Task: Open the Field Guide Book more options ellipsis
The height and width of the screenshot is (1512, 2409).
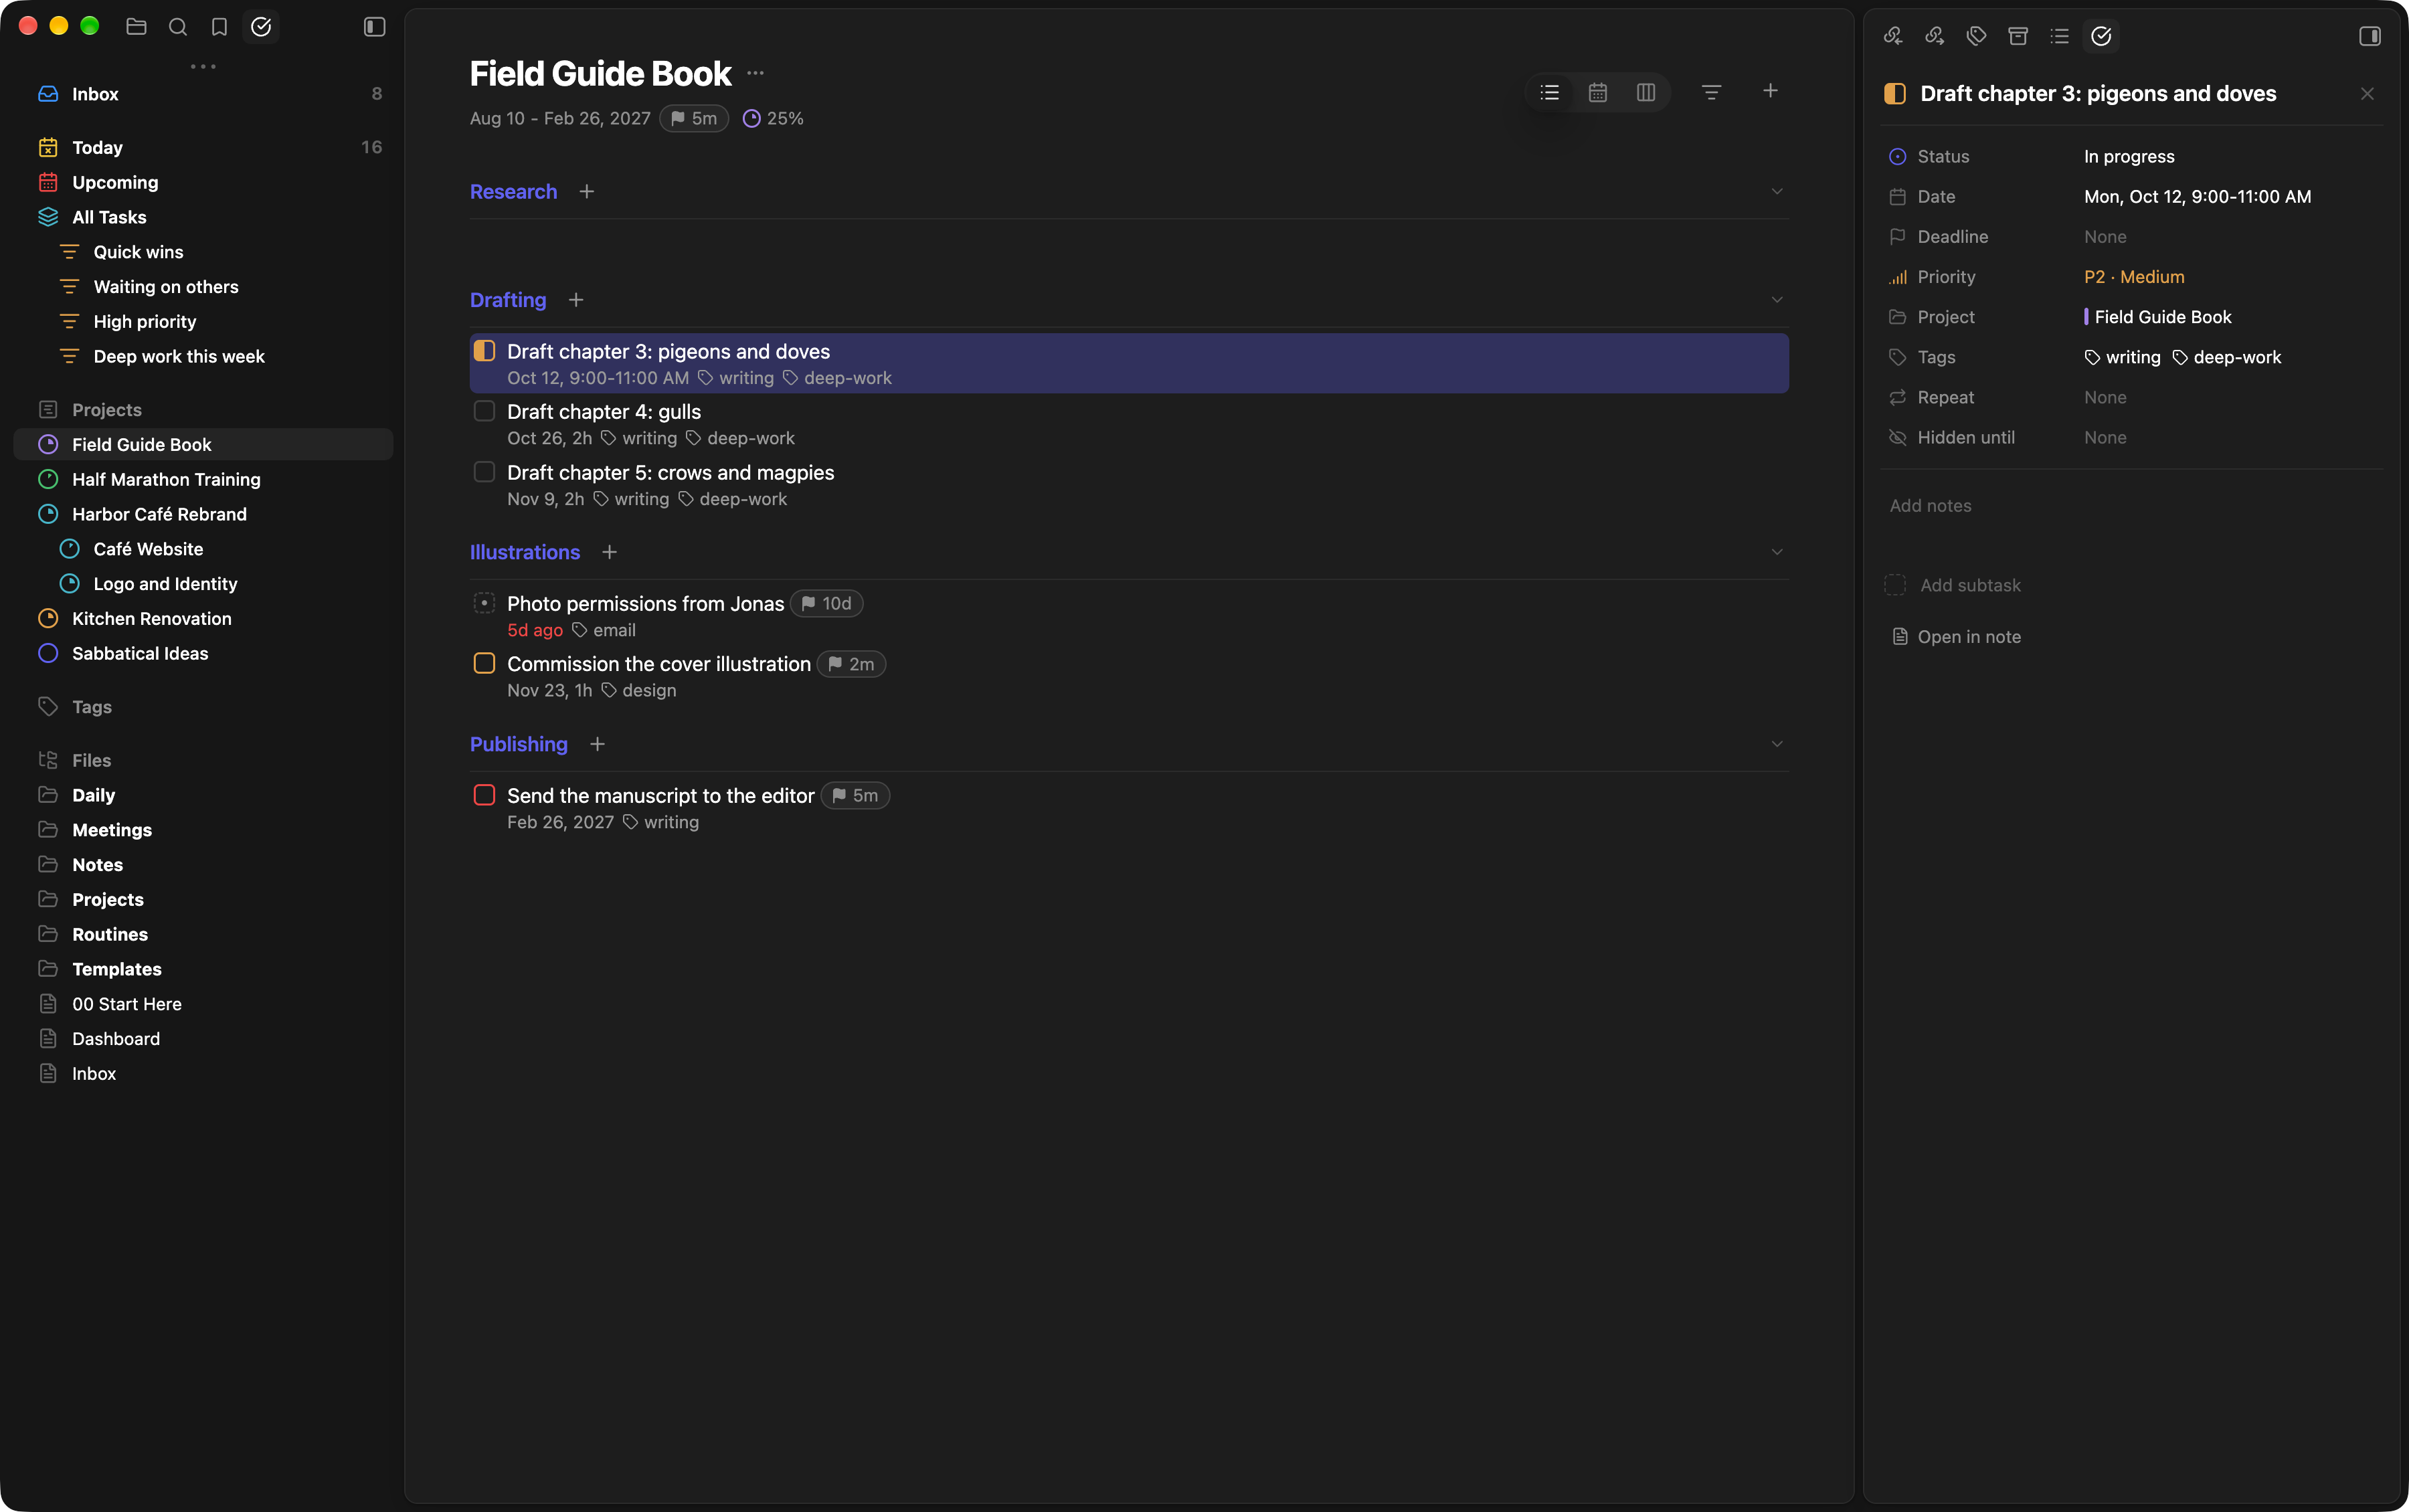Action: tap(756, 73)
